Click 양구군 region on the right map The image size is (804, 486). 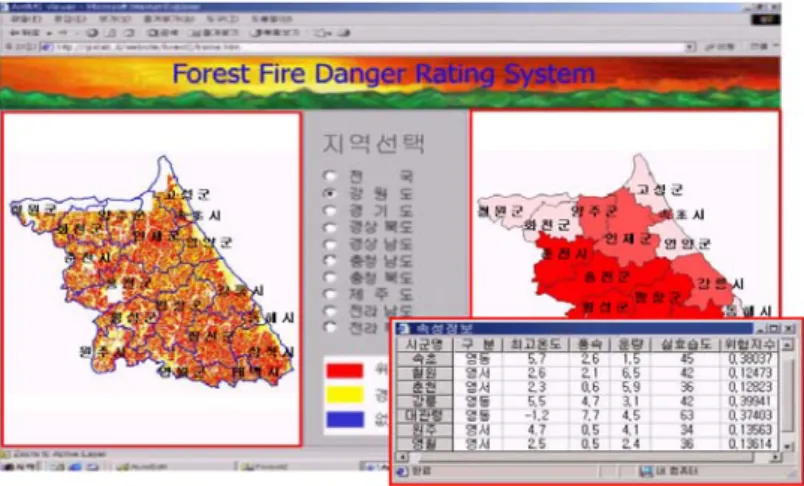(594, 210)
